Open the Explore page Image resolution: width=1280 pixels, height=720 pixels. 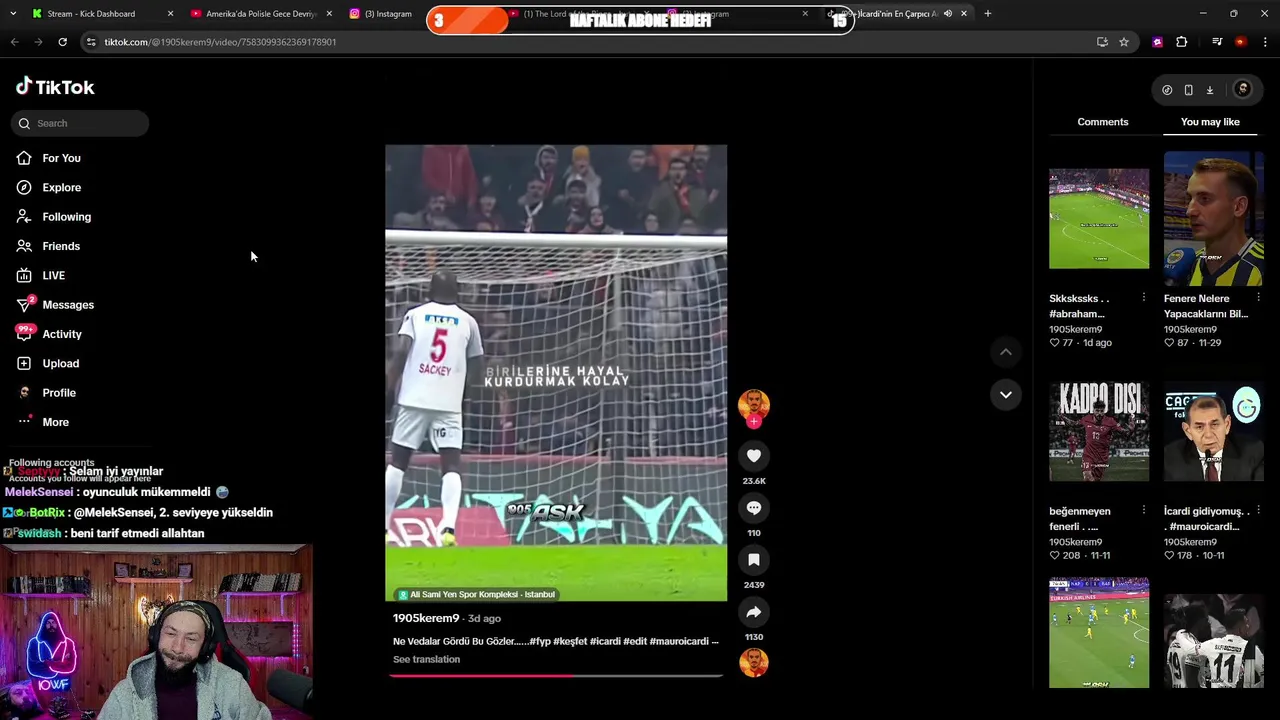click(x=62, y=187)
